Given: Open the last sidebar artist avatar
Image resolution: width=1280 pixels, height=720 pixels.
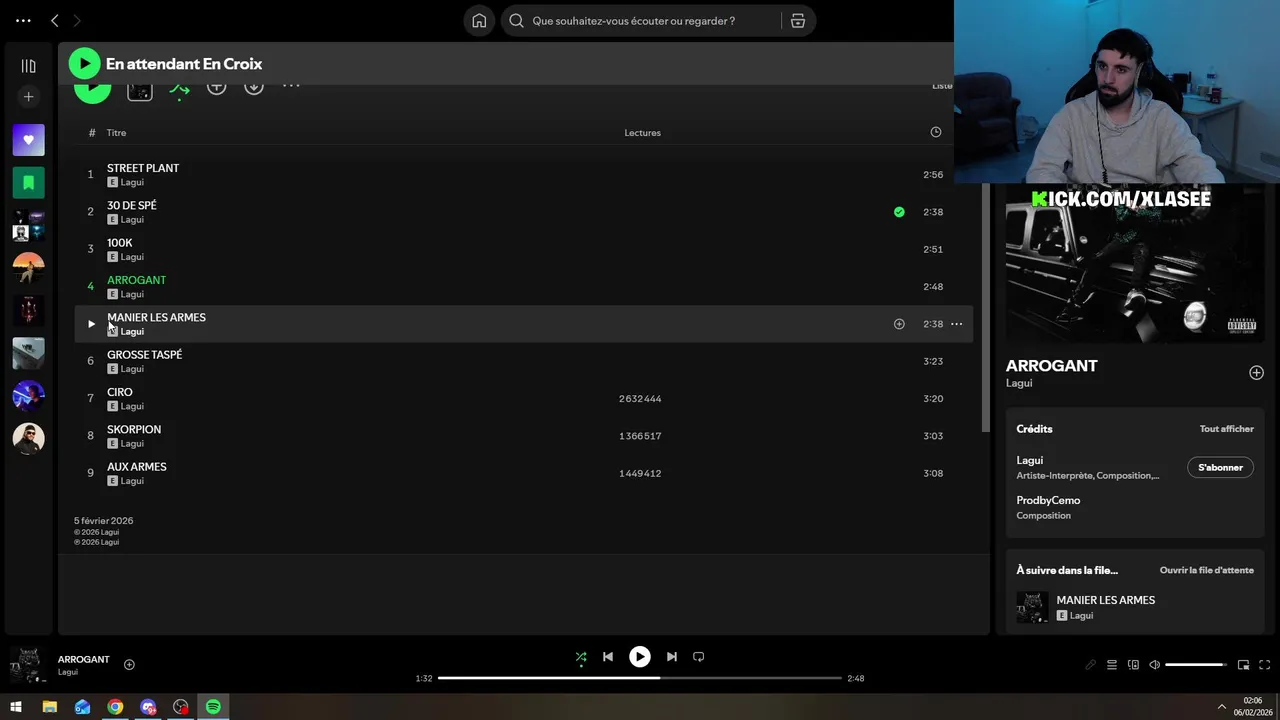Looking at the screenshot, I should 28,438.
